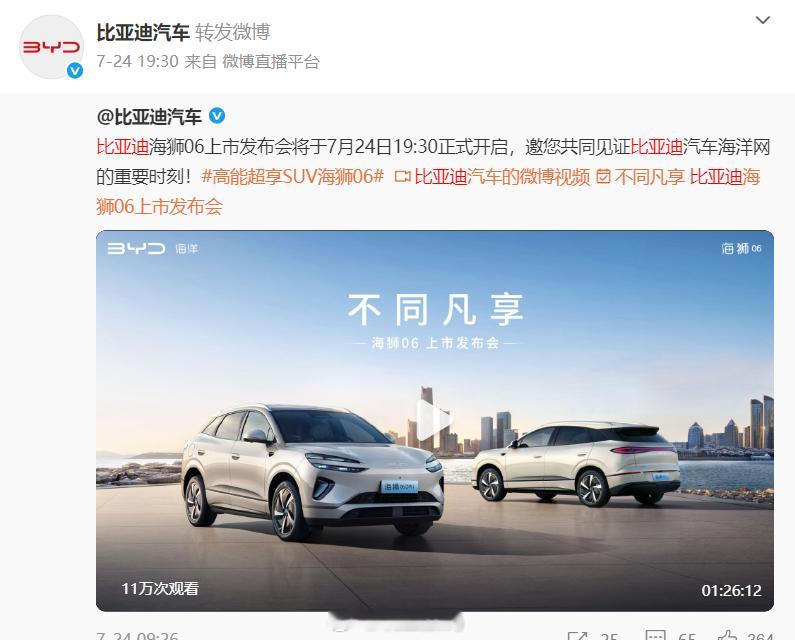Click the blue verified badge on avatar
795x640 pixels.
click(75, 71)
